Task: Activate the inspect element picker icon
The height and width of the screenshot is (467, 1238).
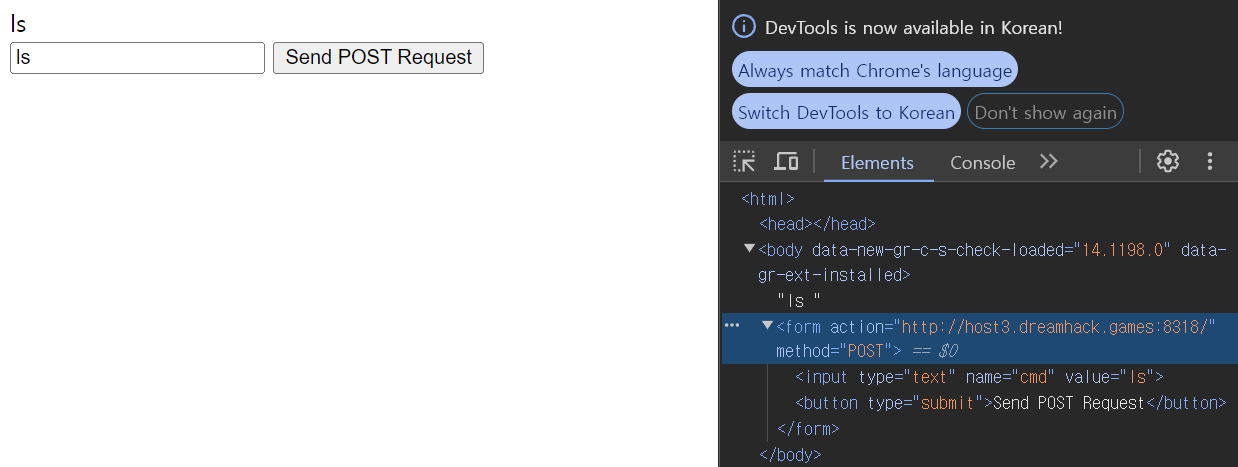Action: click(744, 161)
